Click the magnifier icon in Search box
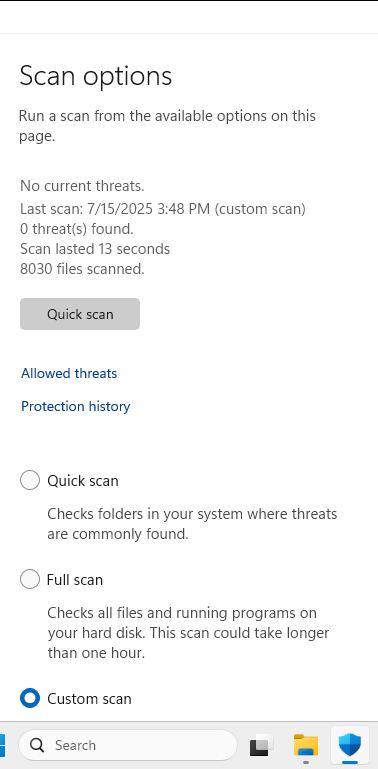The image size is (378, 769). (37, 745)
